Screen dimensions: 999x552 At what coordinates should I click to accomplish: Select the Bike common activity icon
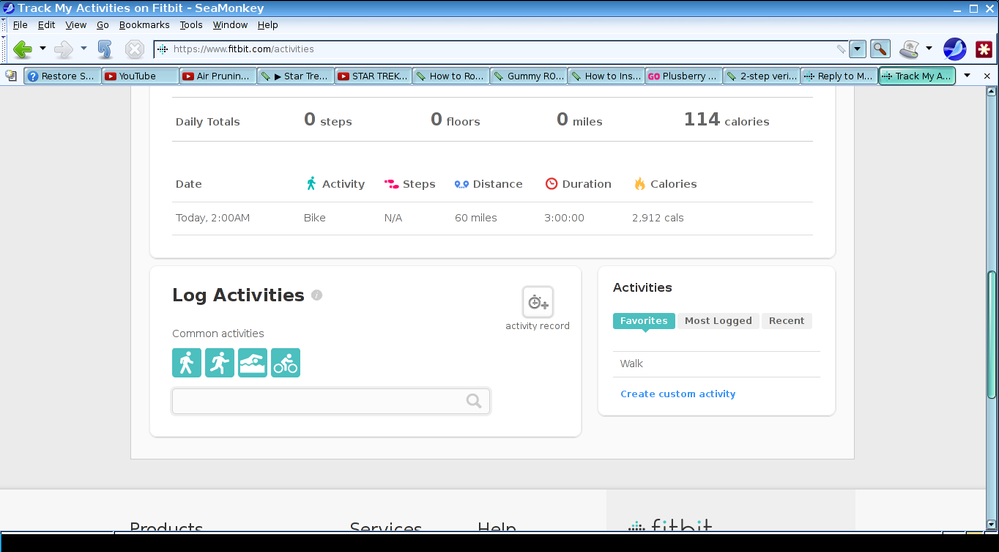(x=285, y=363)
